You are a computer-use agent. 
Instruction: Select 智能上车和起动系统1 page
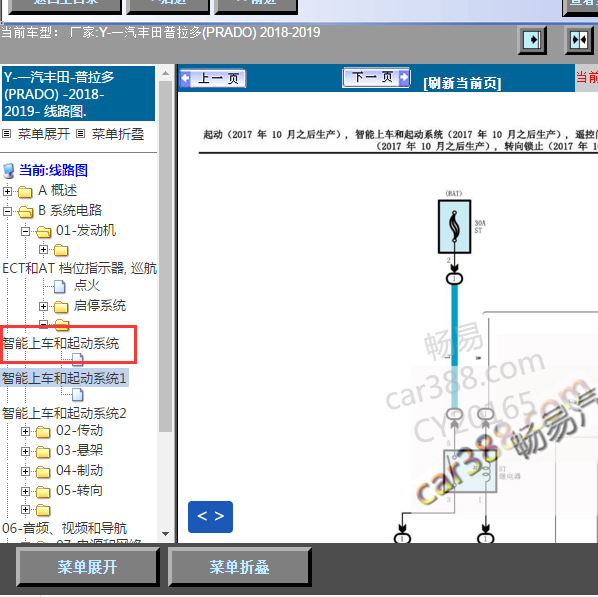pyautogui.click(x=64, y=378)
